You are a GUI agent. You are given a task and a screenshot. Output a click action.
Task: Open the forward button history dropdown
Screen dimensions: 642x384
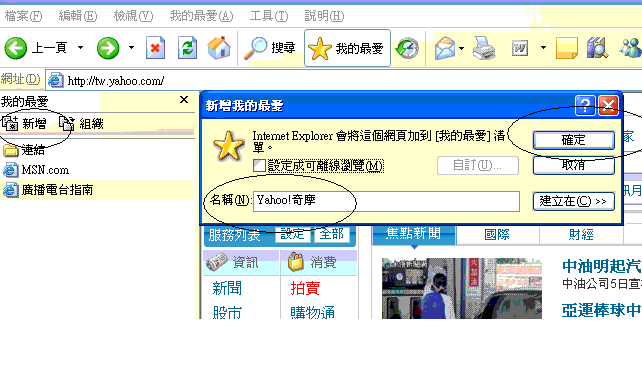(x=131, y=48)
